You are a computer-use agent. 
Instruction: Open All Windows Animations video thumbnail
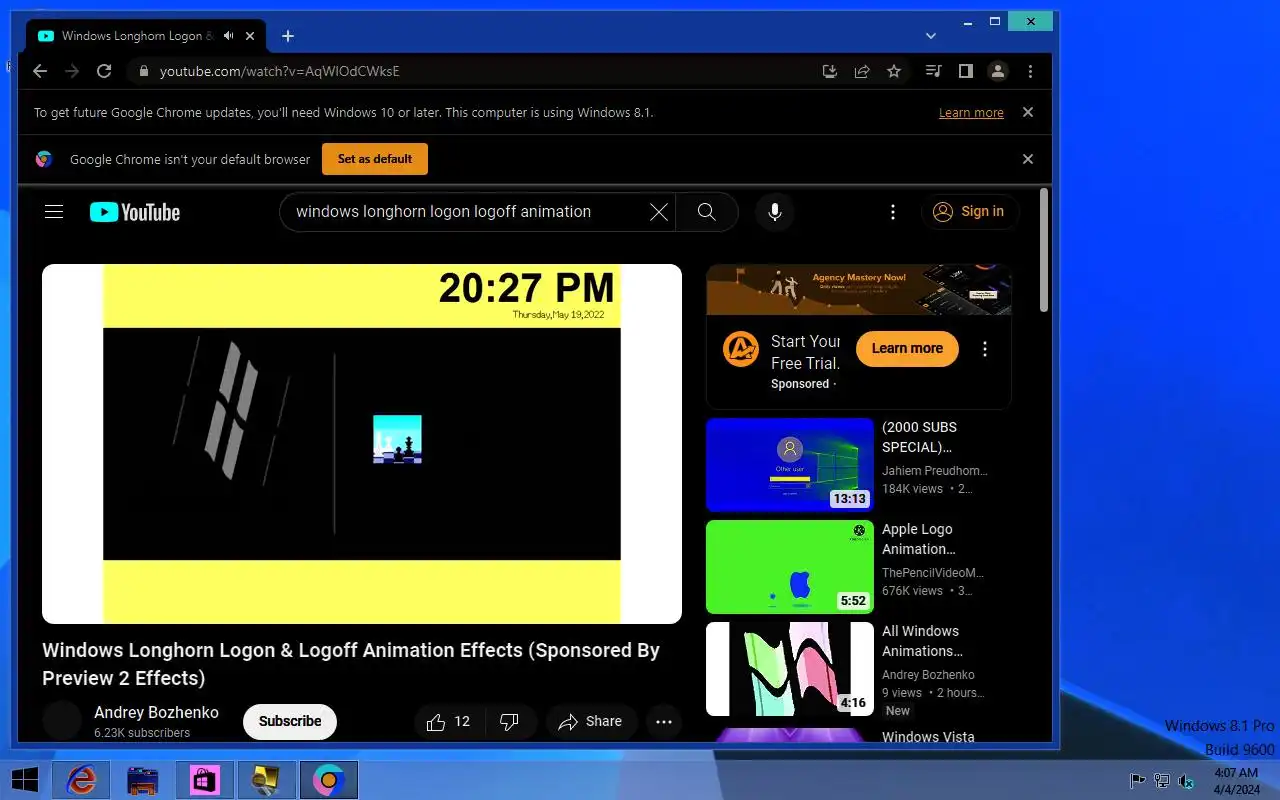point(790,669)
